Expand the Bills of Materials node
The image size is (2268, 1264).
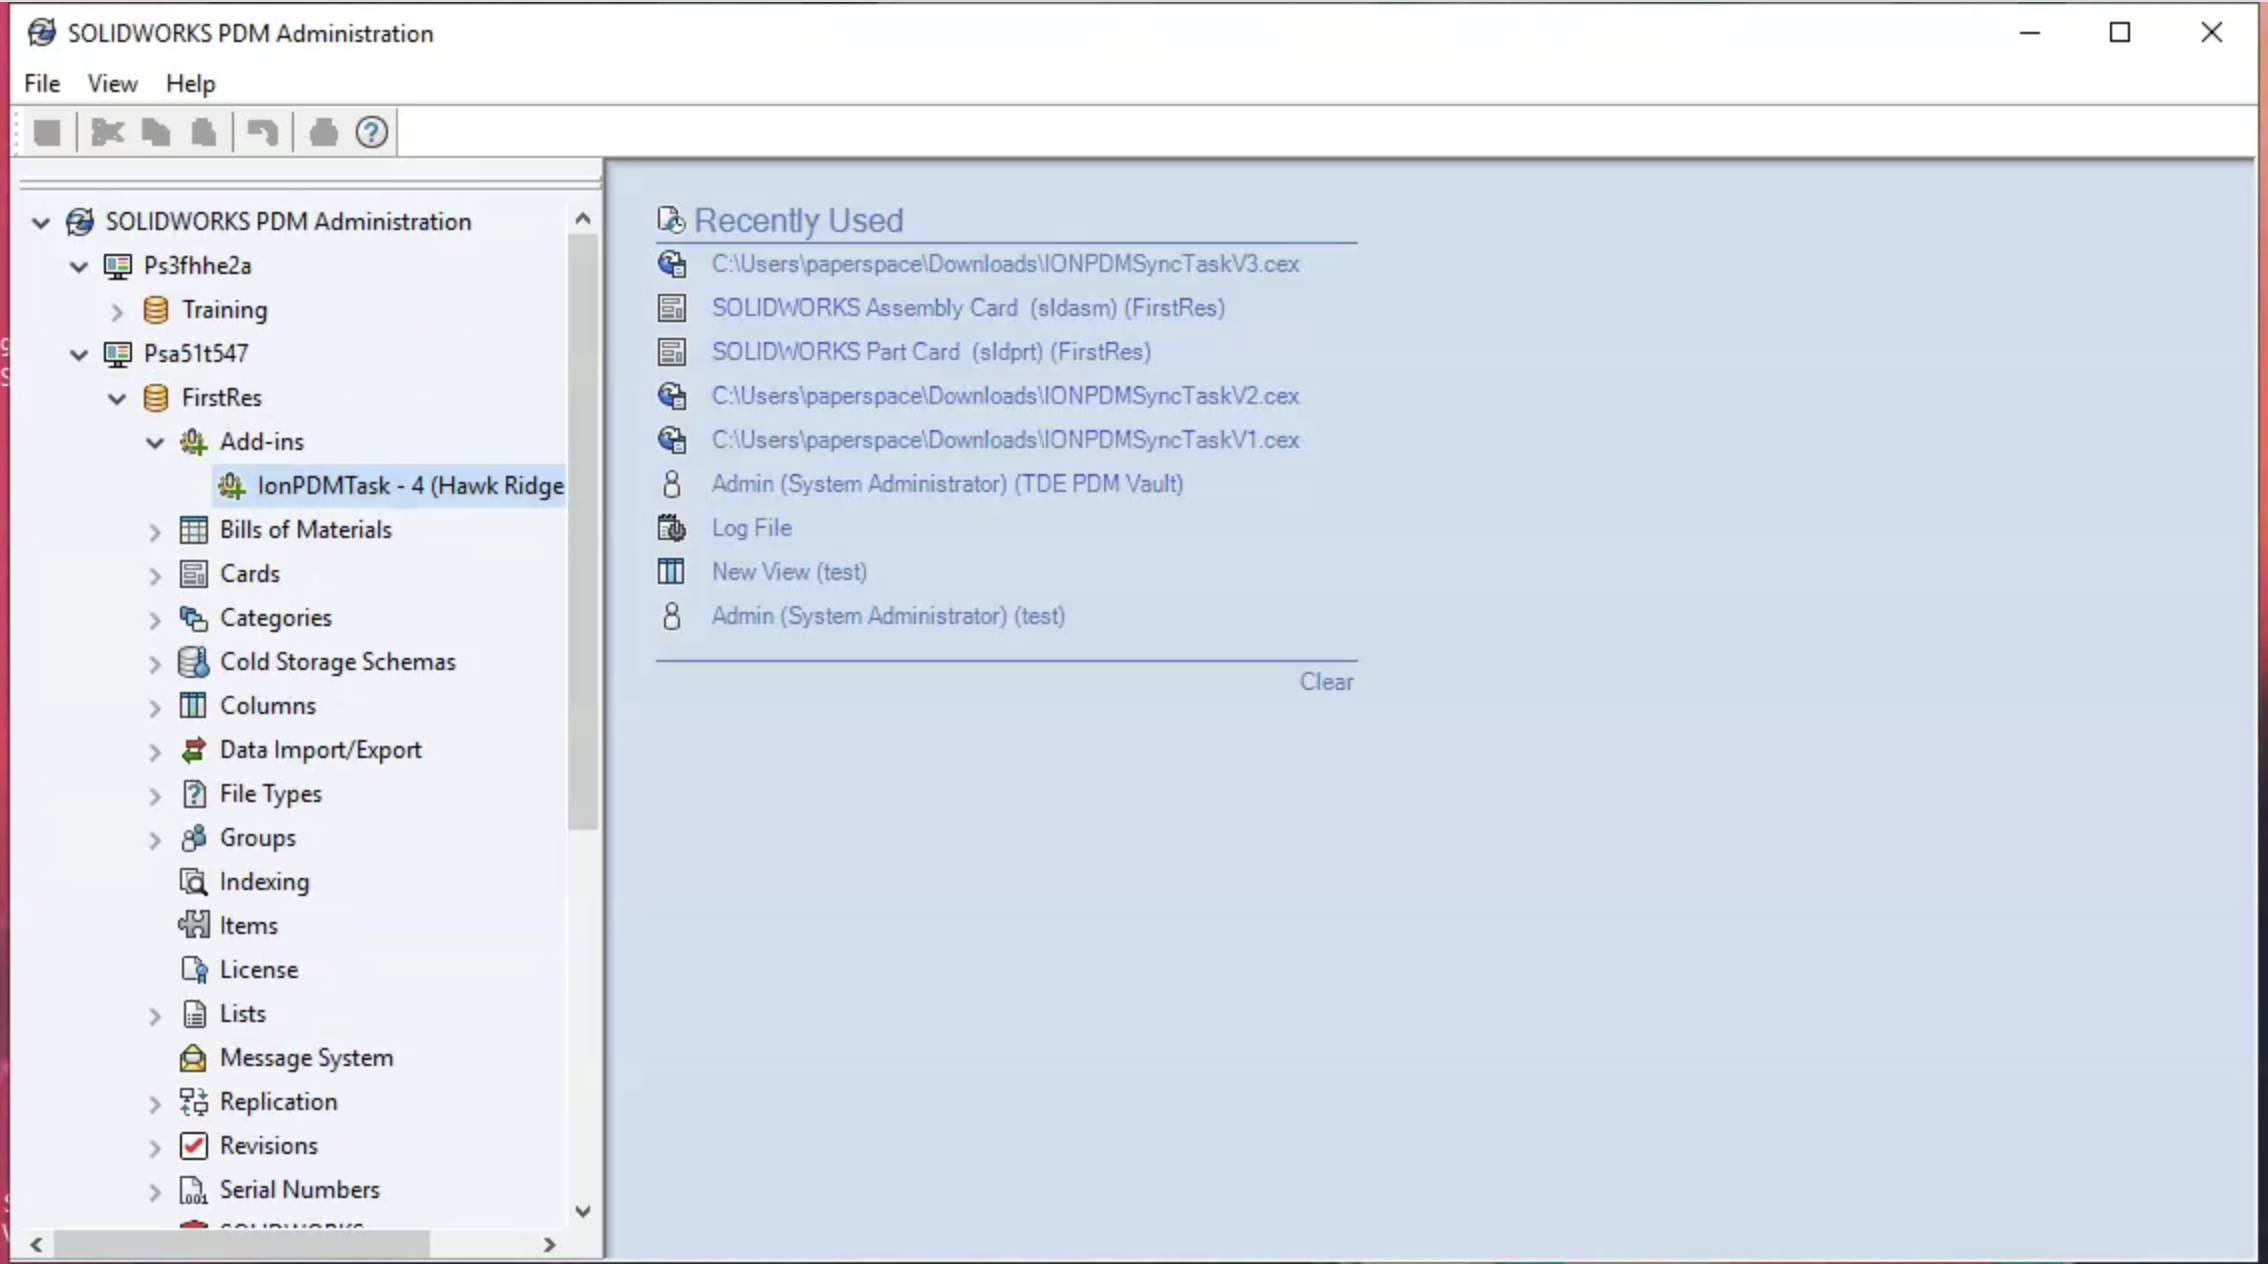coord(155,532)
